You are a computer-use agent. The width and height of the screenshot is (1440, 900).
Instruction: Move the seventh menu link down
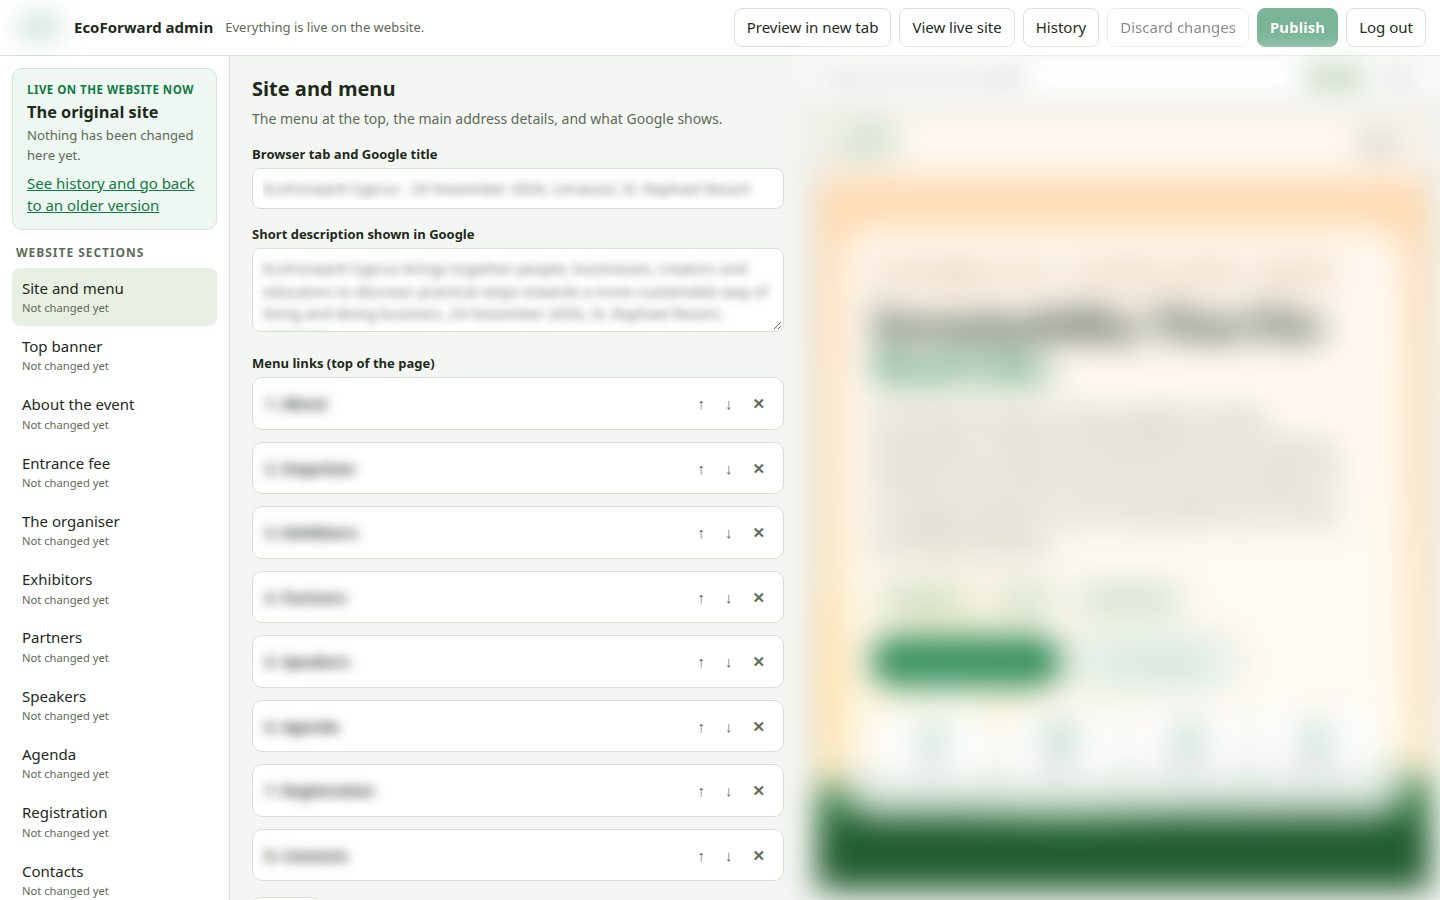pyautogui.click(x=729, y=791)
